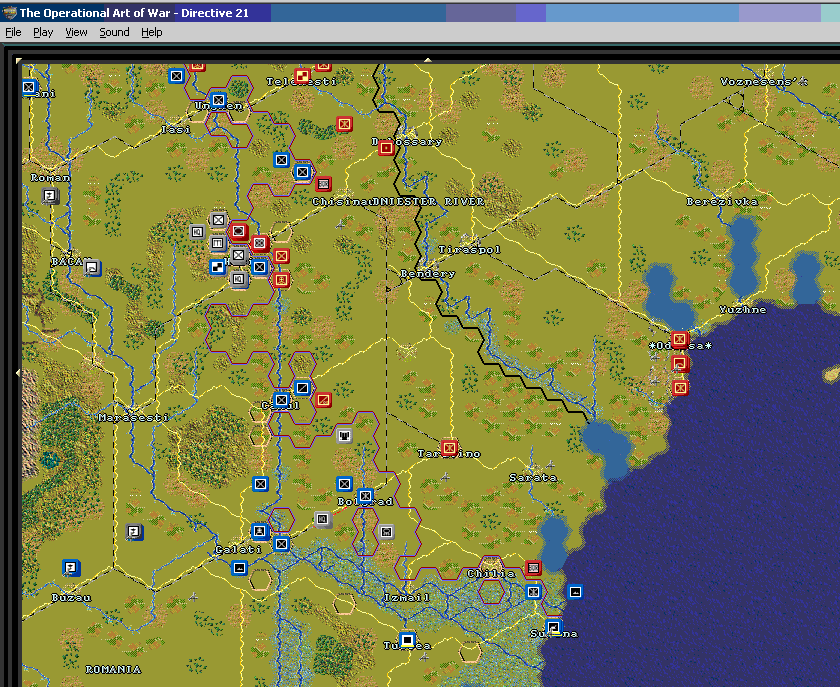
Task: Select the red unit near Telenesti
Action: pos(302,76)
